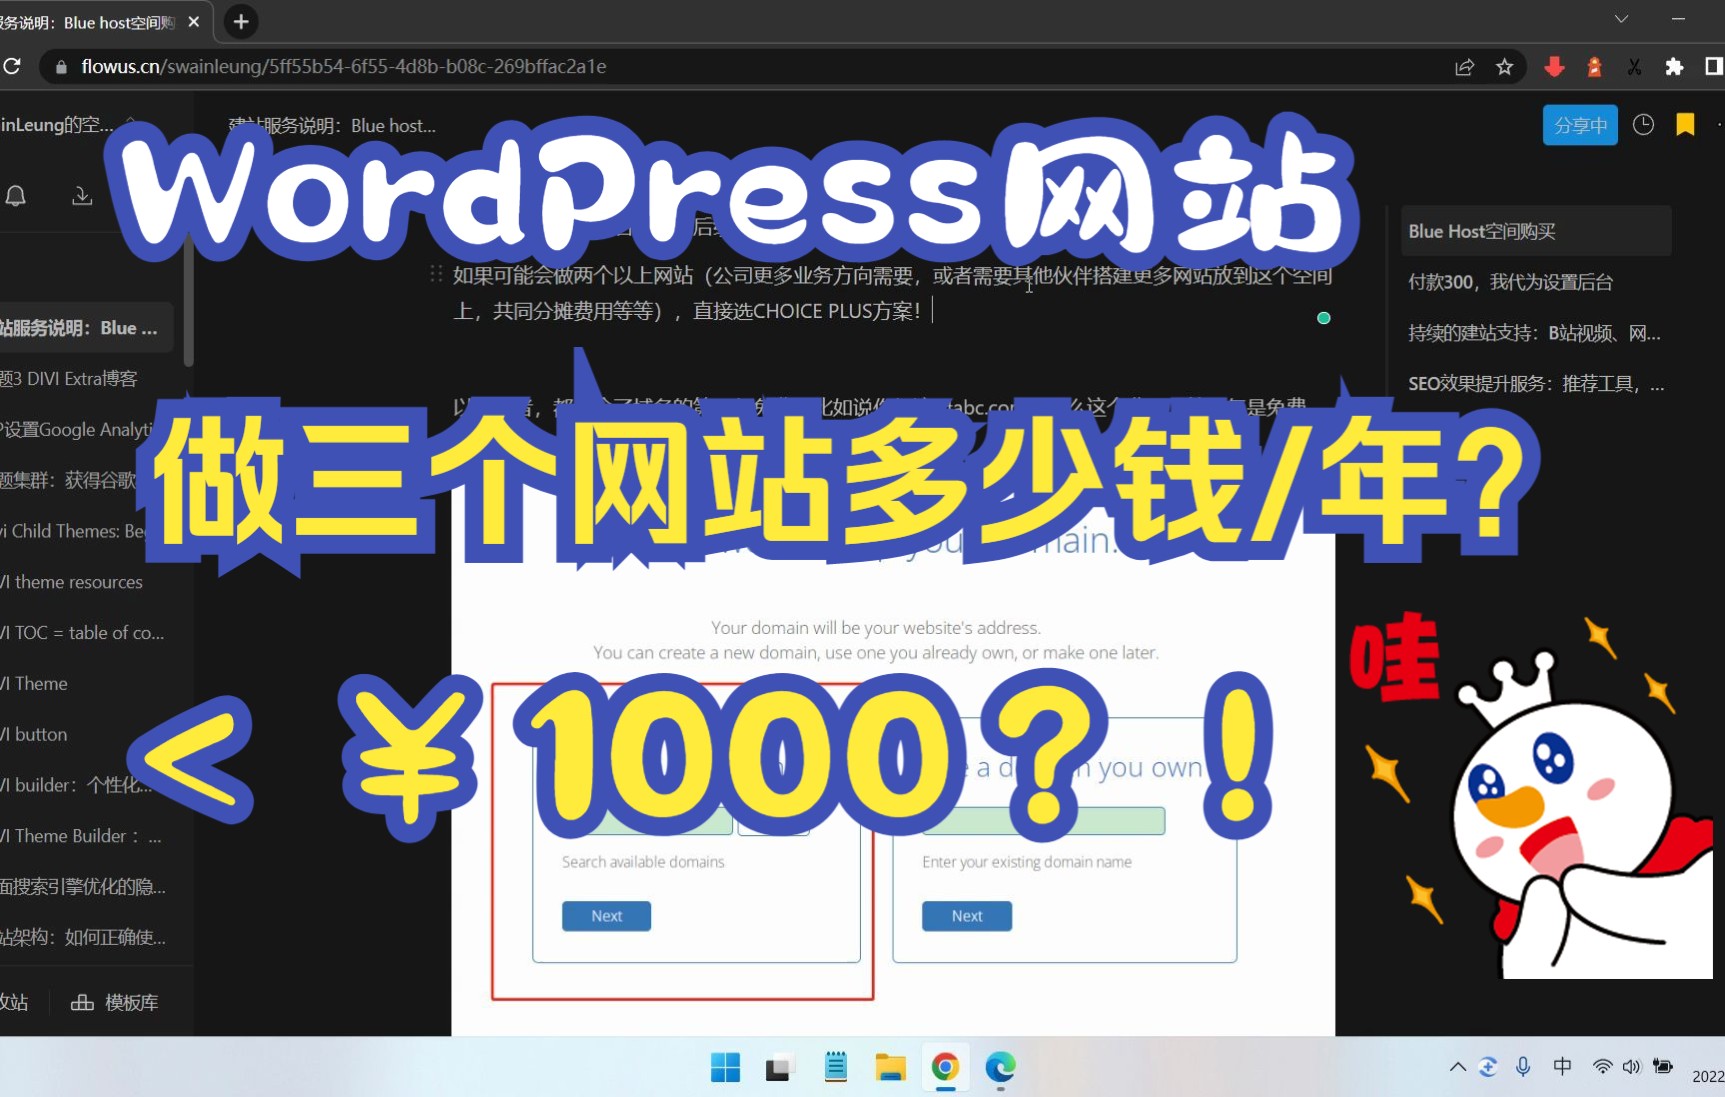The width and height of the screenshot is (1725, 1097).
Task: Toggle the bookmark star in the address bar
Action: pos(1505,67)
